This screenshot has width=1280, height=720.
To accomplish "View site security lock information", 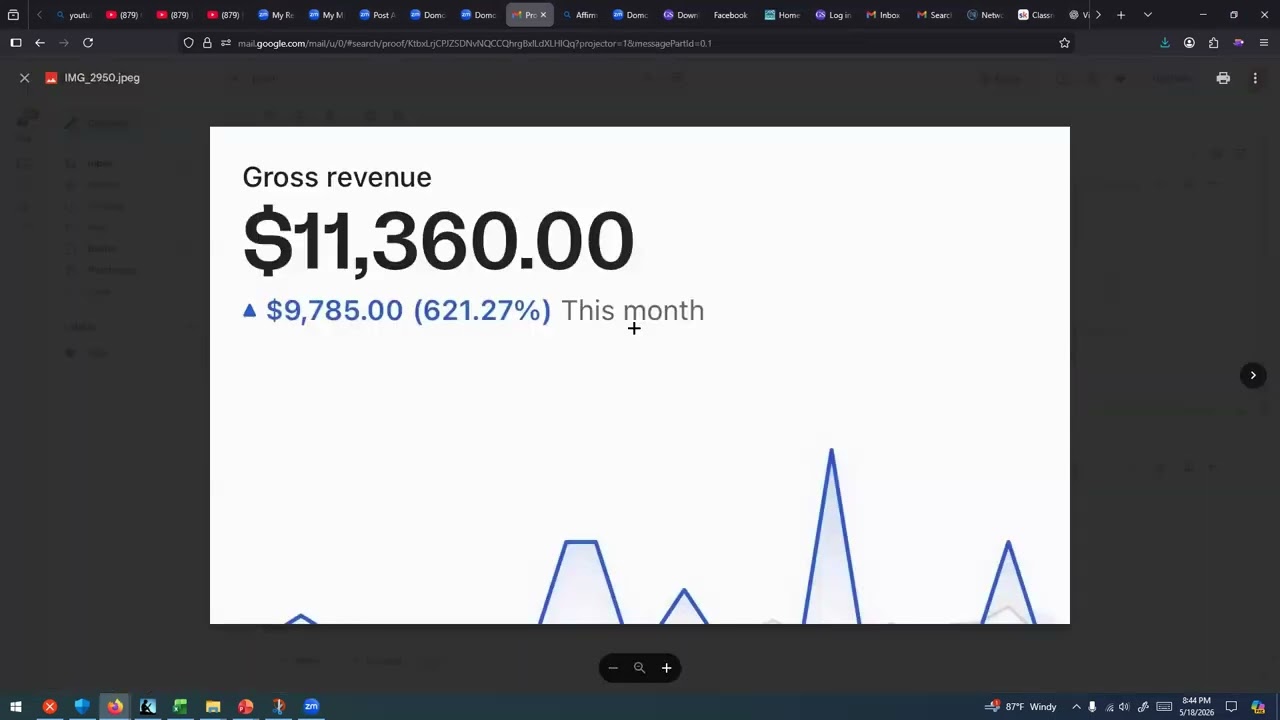I will [x=207, y=43].
